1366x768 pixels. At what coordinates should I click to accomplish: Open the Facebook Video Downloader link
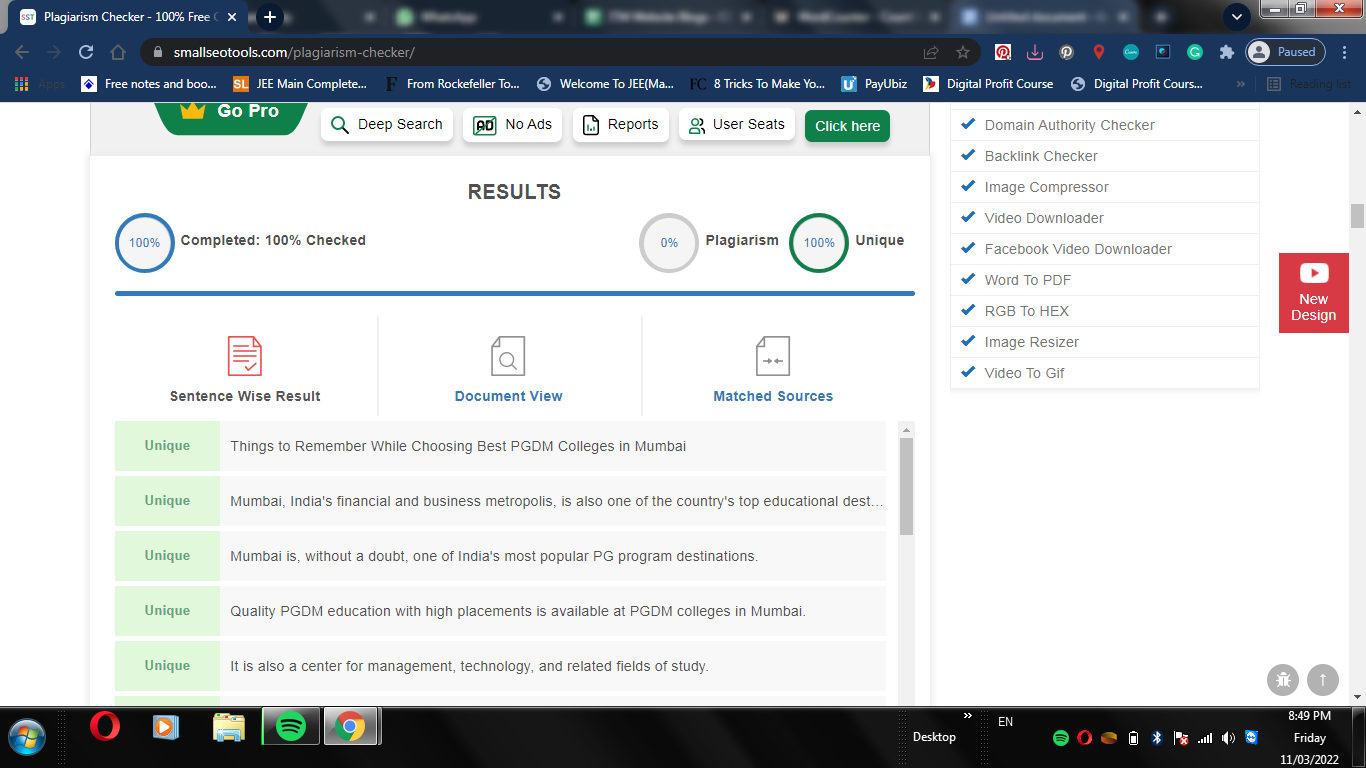click(1078, 249)
